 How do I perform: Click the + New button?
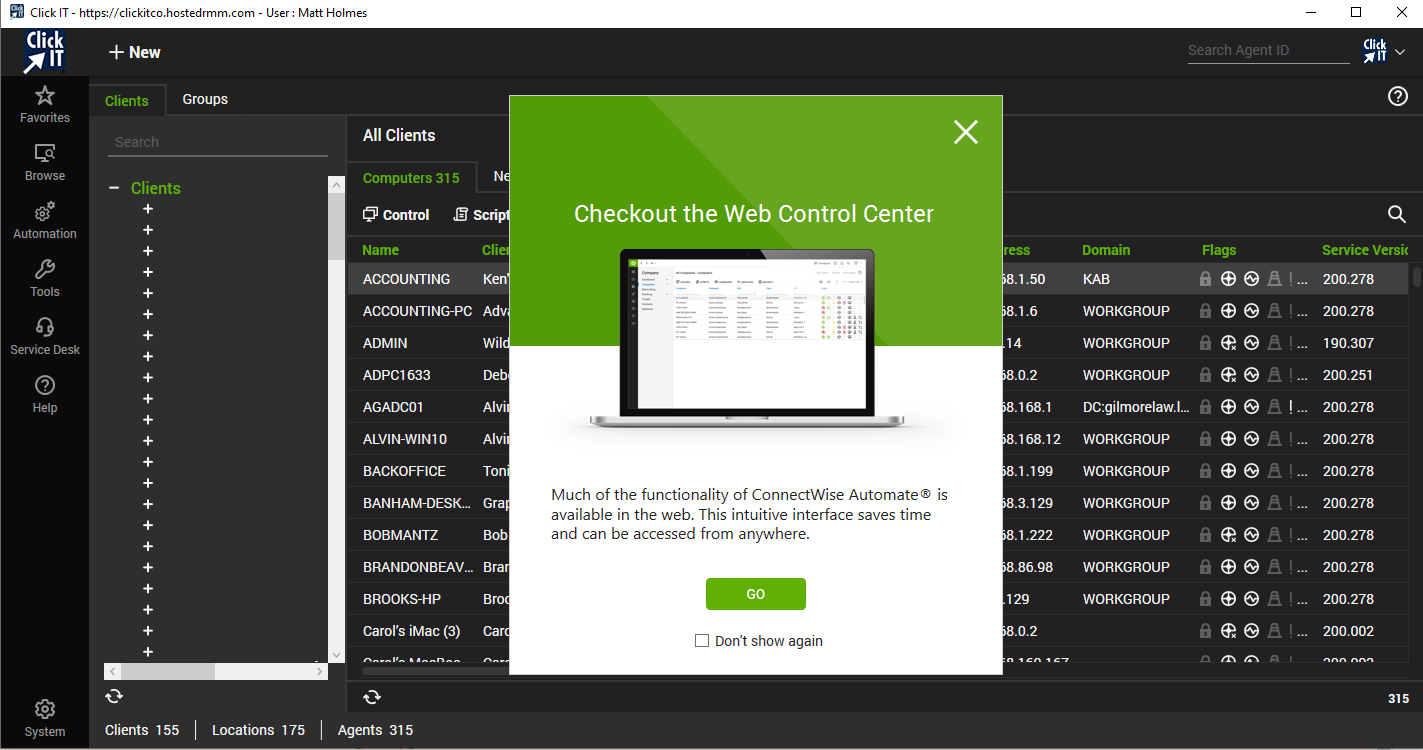(134, 52)
